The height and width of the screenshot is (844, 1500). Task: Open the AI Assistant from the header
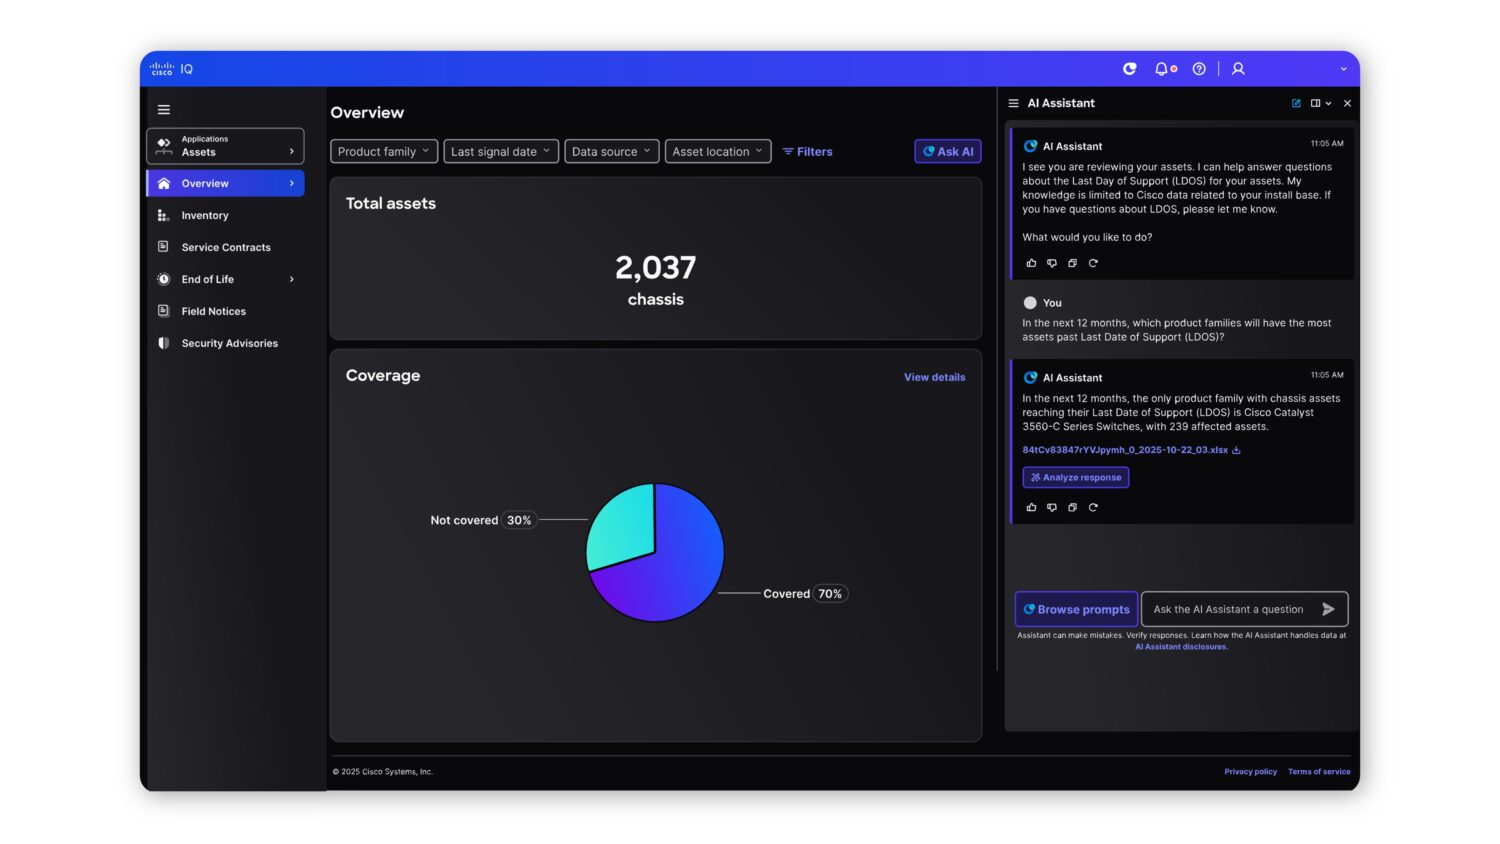click(1129, 68)
